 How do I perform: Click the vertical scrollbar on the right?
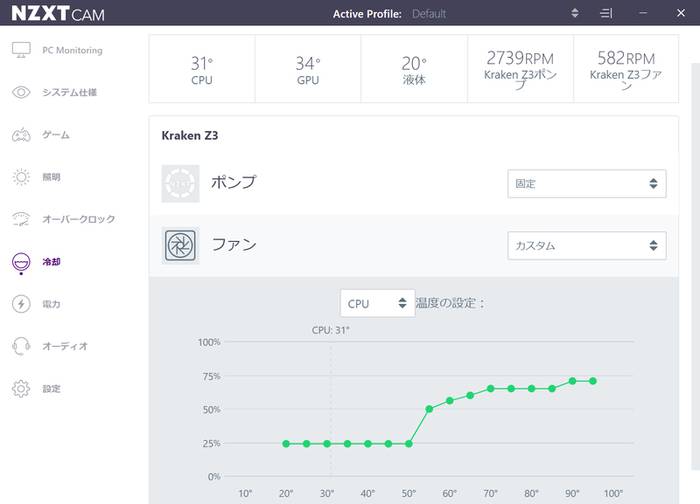point(696,266)
